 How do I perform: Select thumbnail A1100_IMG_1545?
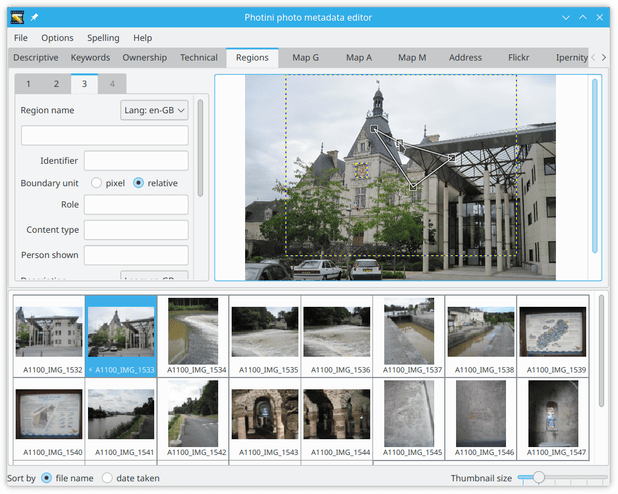click(x=409, y=418)
